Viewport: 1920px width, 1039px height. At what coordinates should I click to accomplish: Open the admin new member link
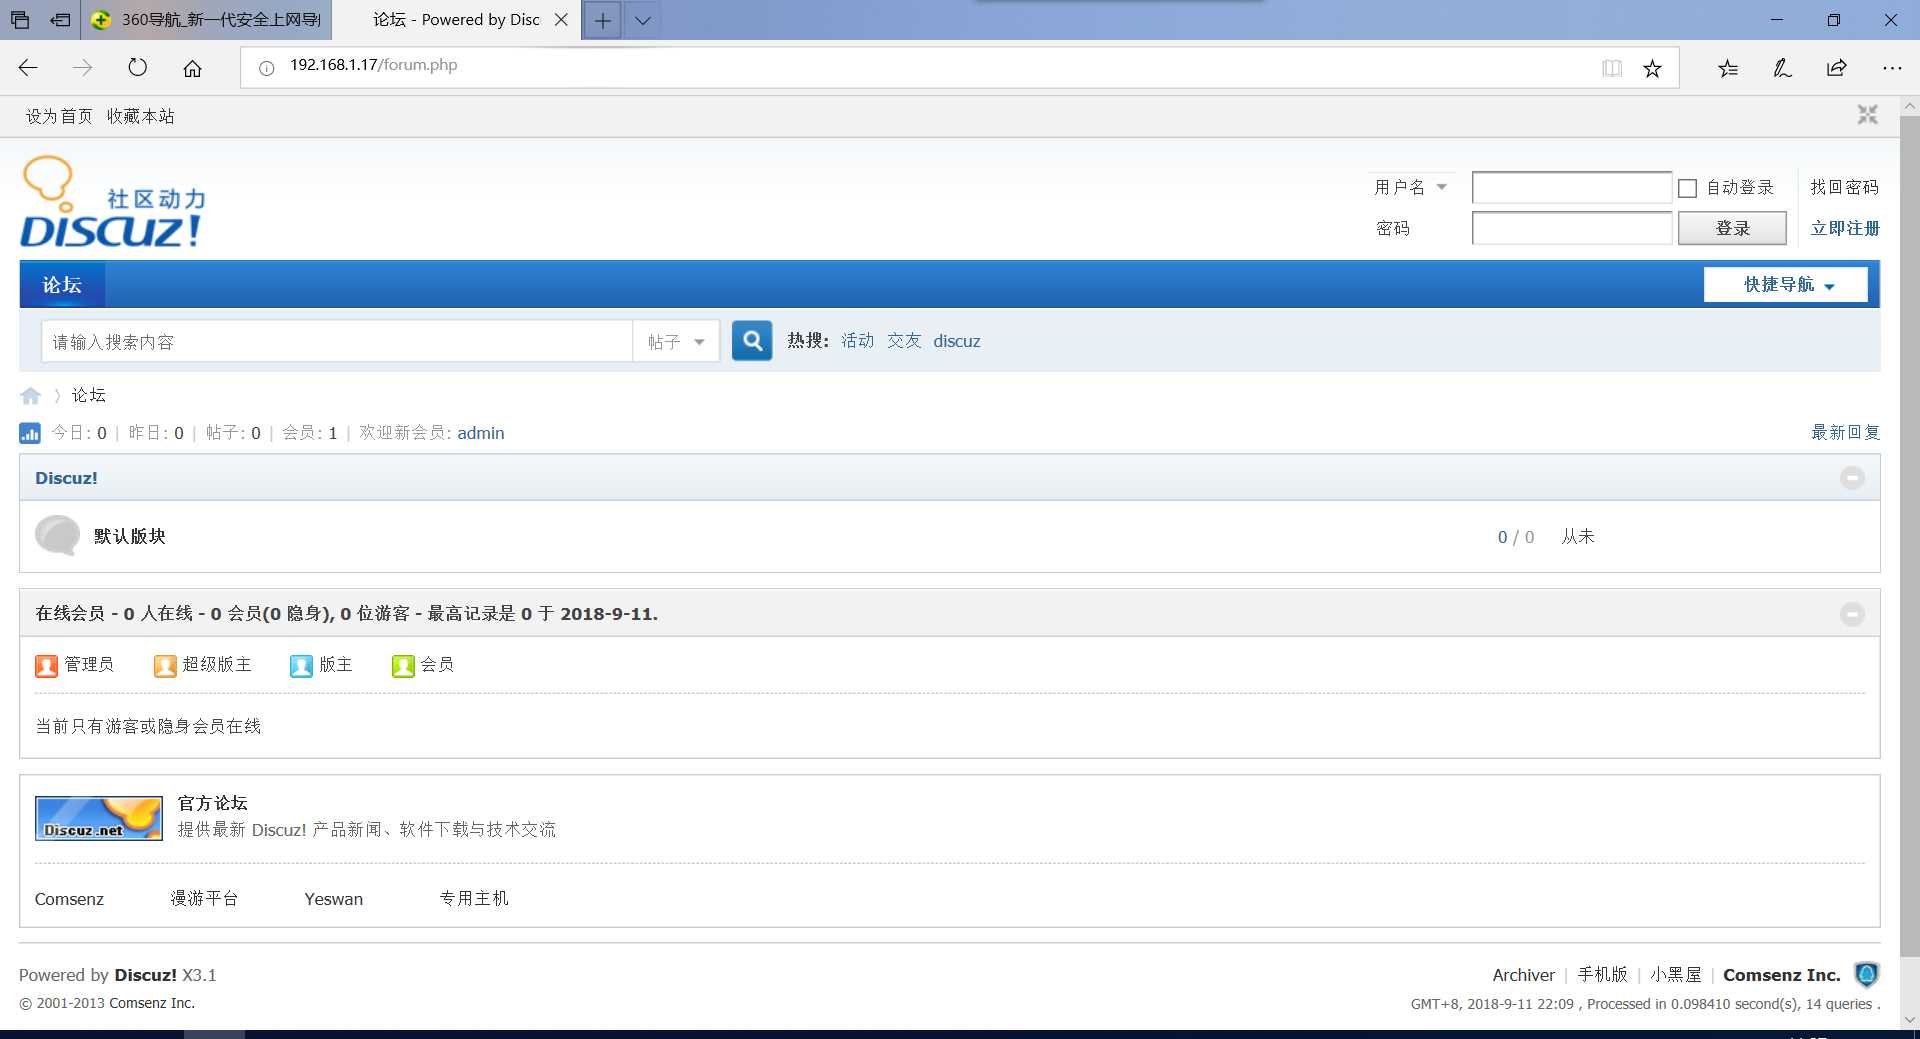[x=481, y=433]
